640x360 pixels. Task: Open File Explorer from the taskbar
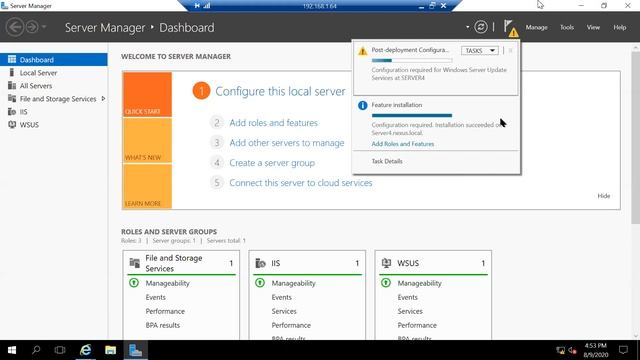click(x=110, y=350)
